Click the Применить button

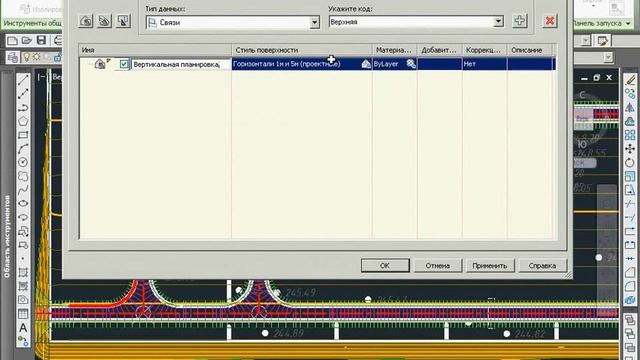tap(490, 265)
